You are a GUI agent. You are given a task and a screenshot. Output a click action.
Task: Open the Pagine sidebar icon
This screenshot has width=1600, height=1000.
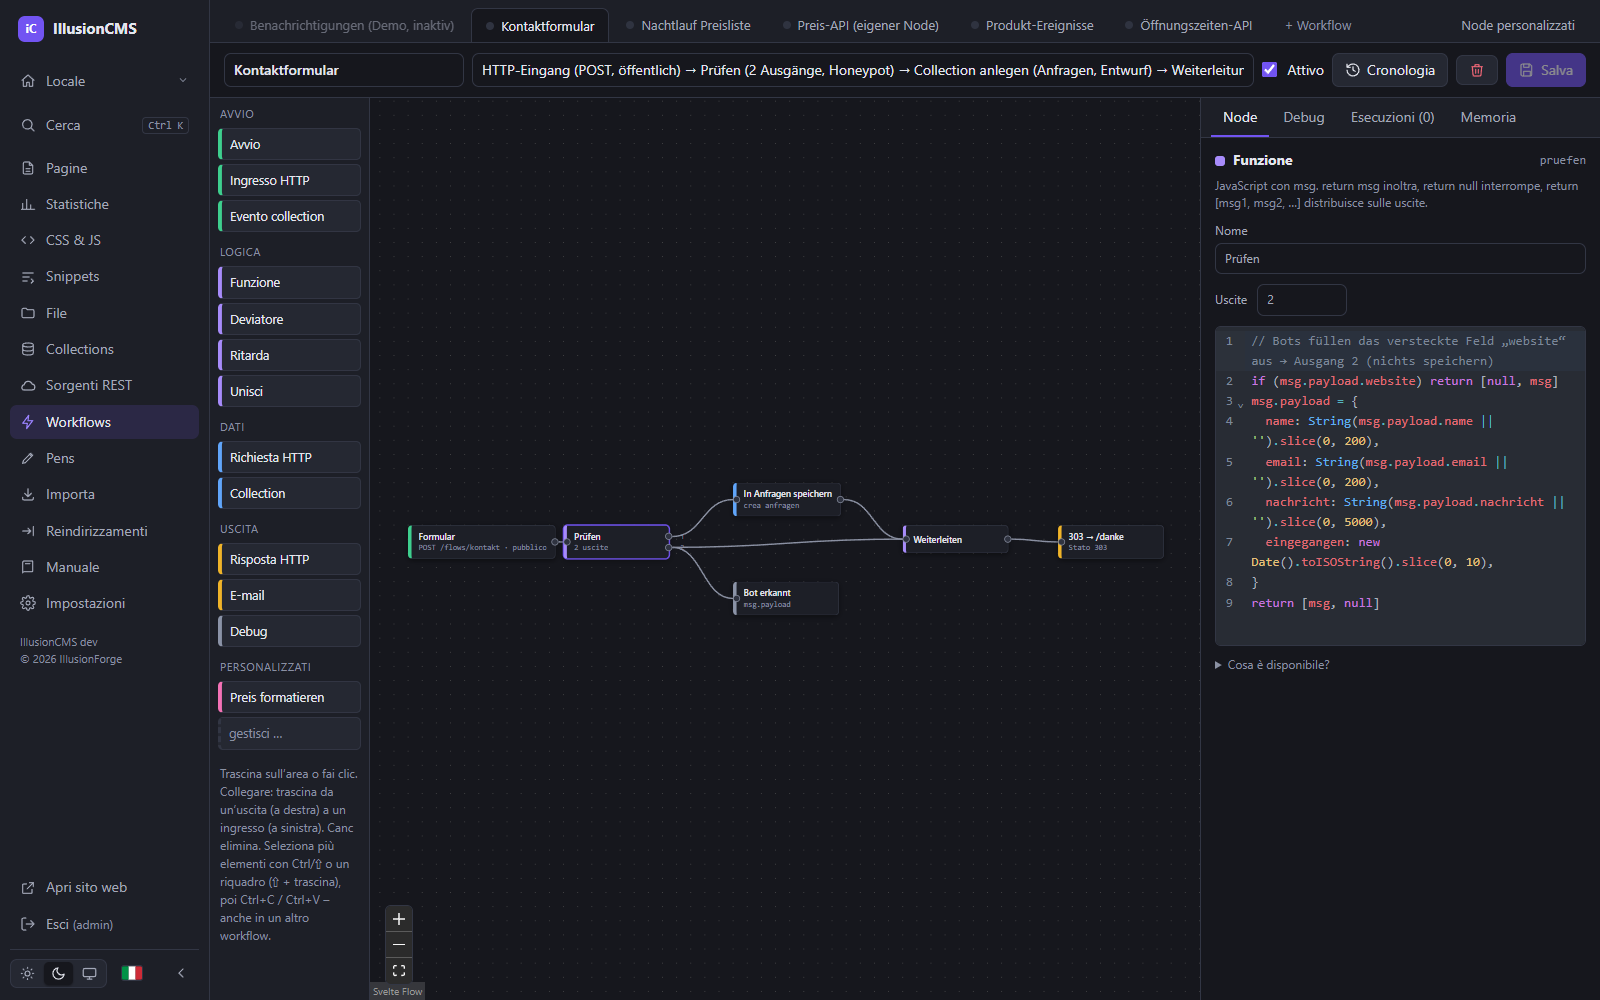pyautogui.click(x=28, y=168)
